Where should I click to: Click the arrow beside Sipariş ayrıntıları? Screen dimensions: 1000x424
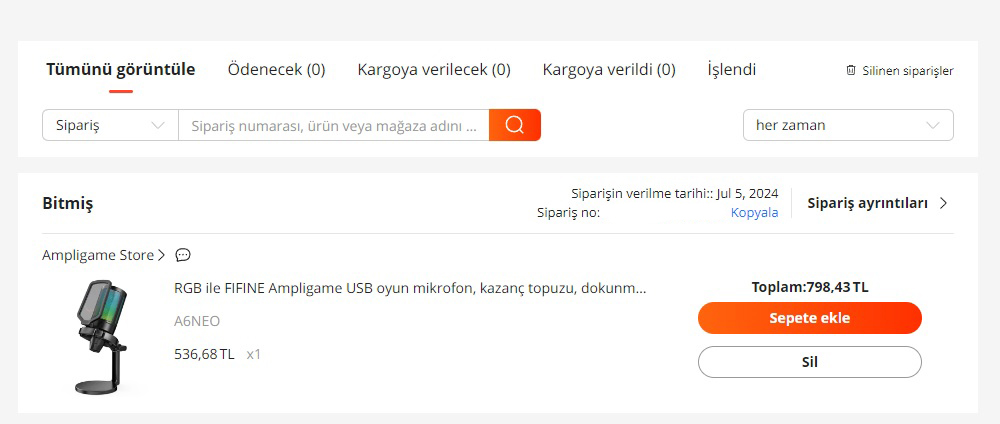coord(943,203)
